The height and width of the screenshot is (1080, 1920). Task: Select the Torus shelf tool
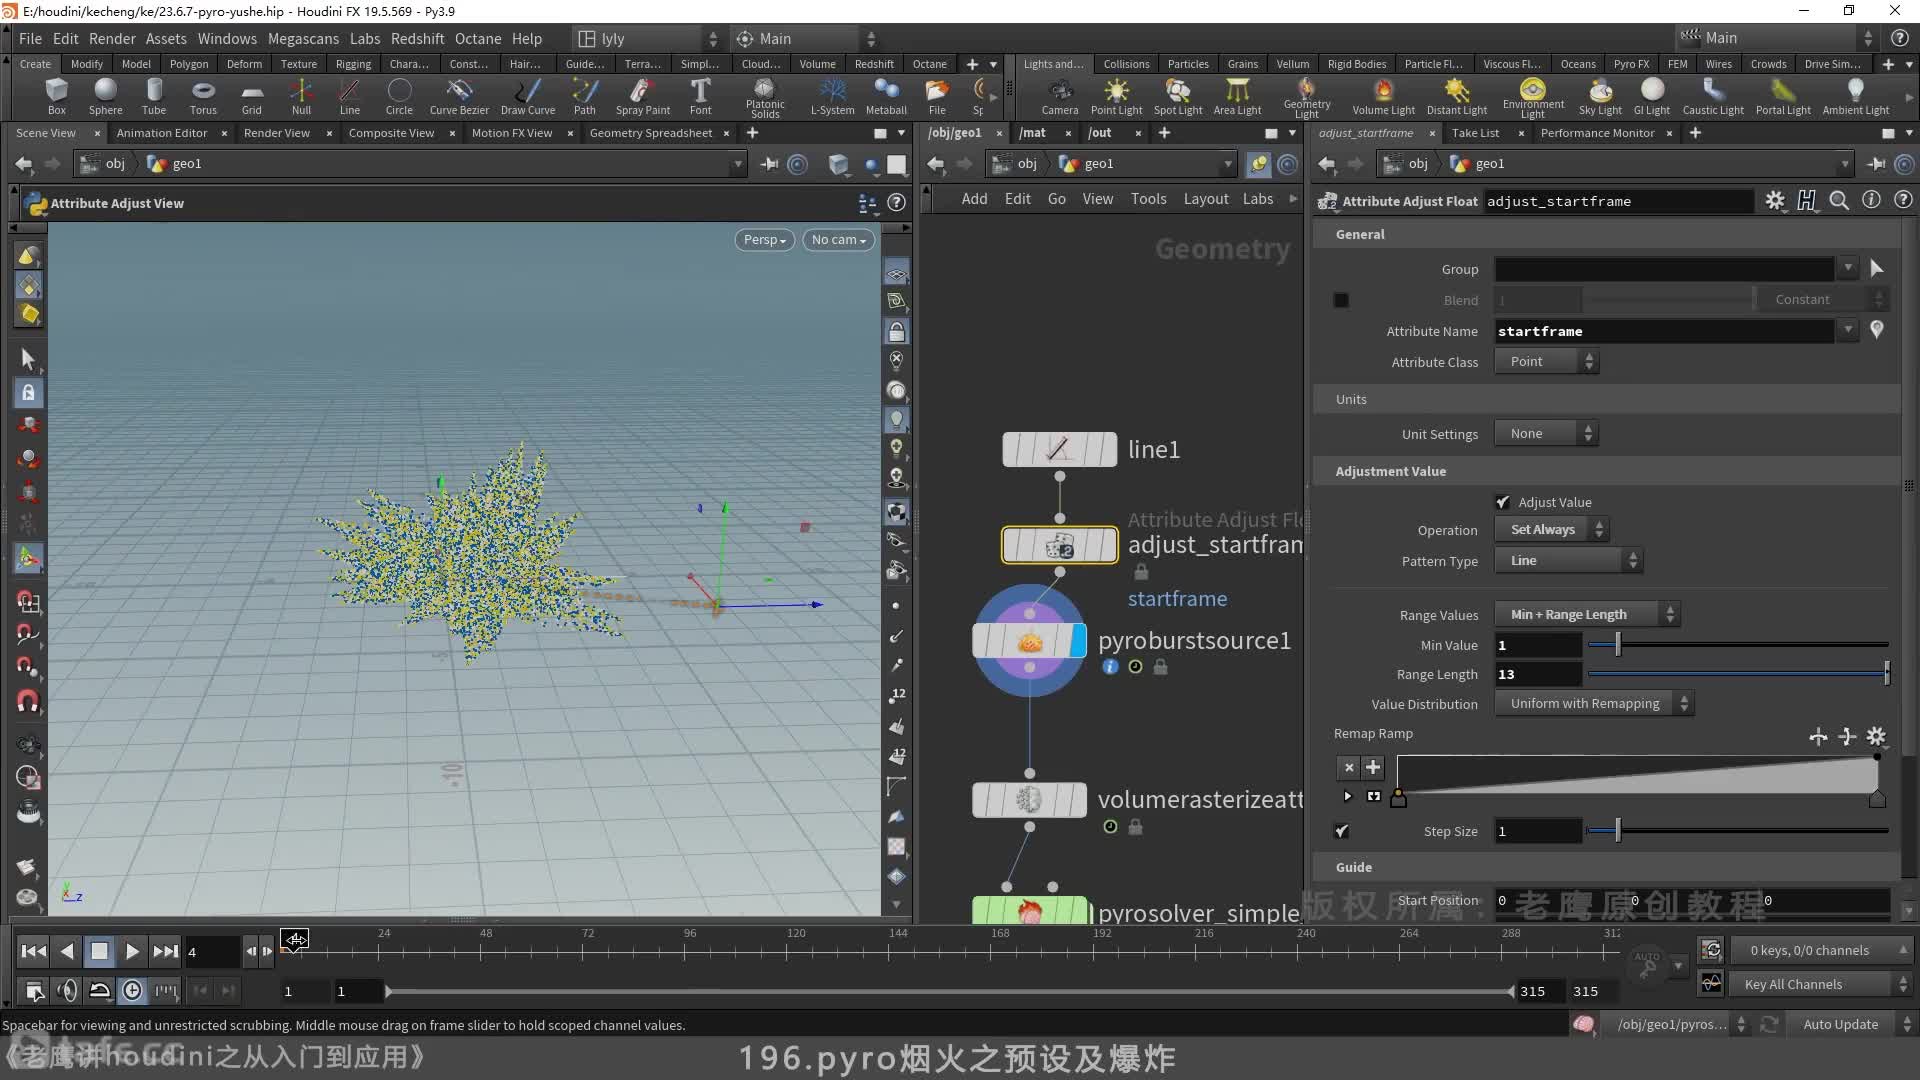pos(203,97)
